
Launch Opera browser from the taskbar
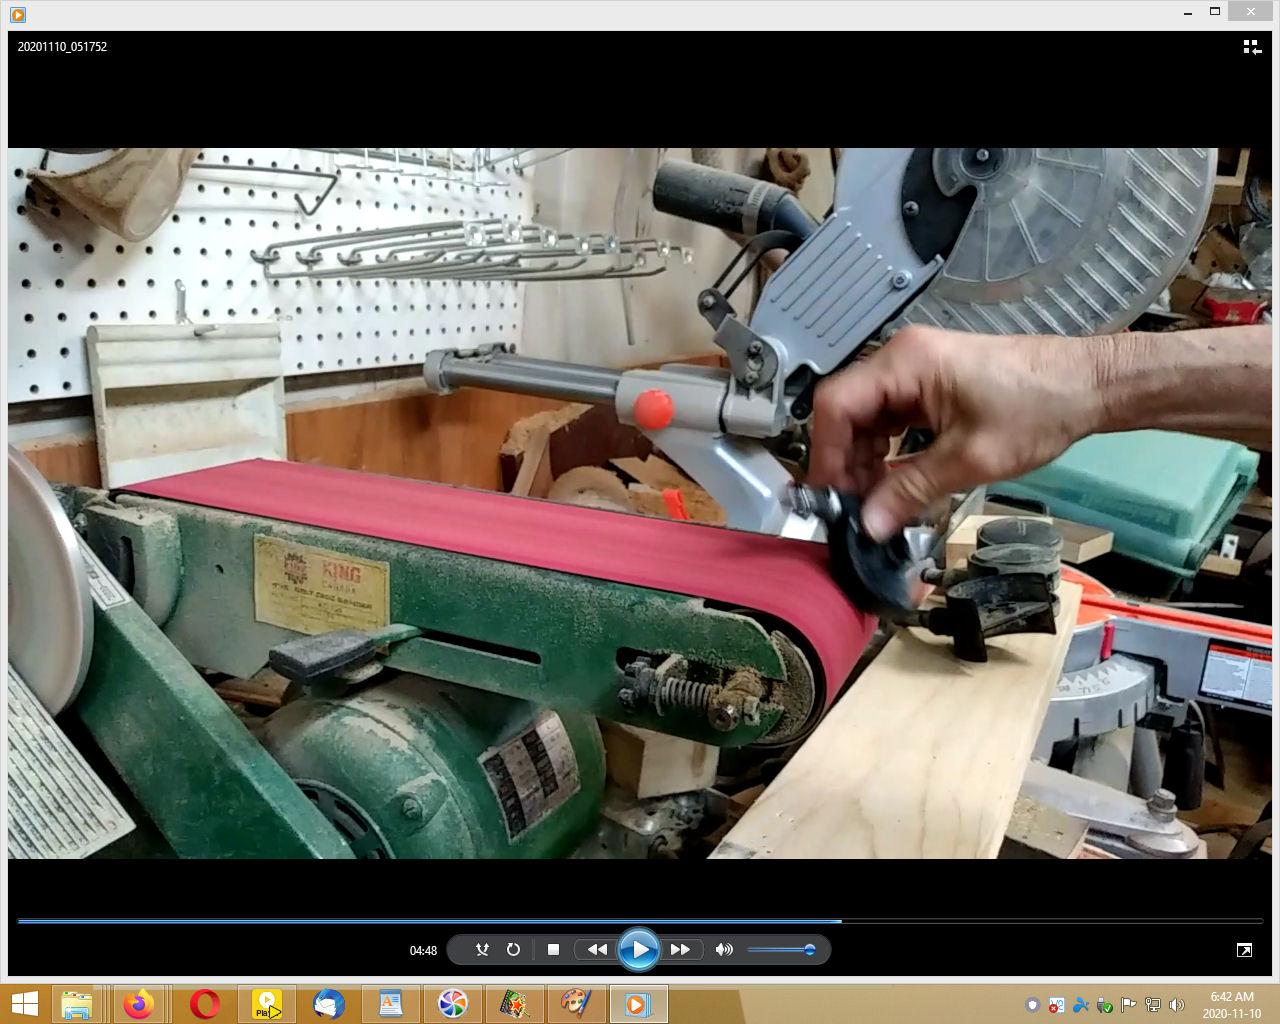click(x=204, y=1003)
